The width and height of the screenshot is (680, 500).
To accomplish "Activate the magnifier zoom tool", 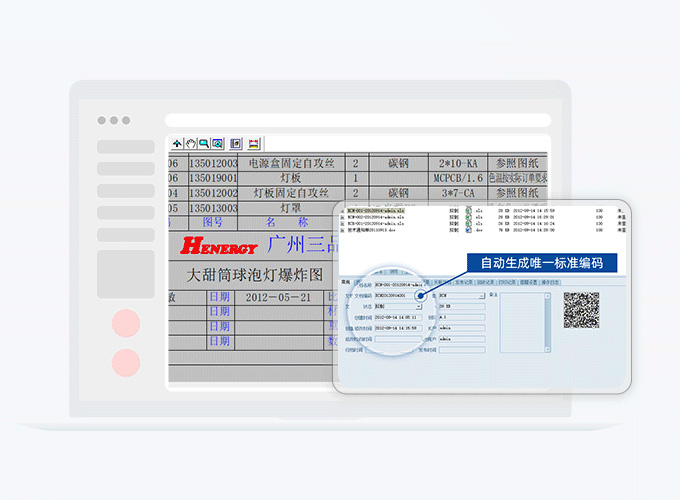I will [x=204, y=144].
